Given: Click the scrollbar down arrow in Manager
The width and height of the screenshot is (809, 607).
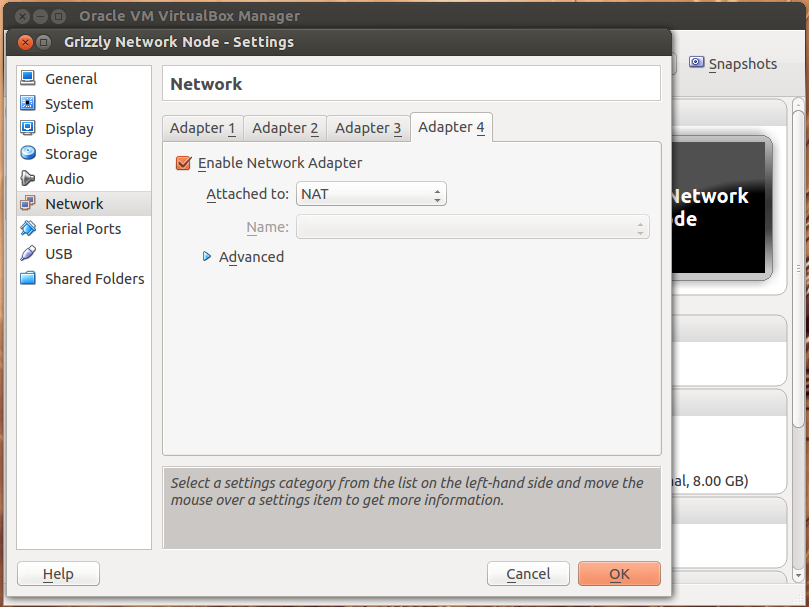Looking at the screenshot, I should pyautogui.click(x=798, y=575).
